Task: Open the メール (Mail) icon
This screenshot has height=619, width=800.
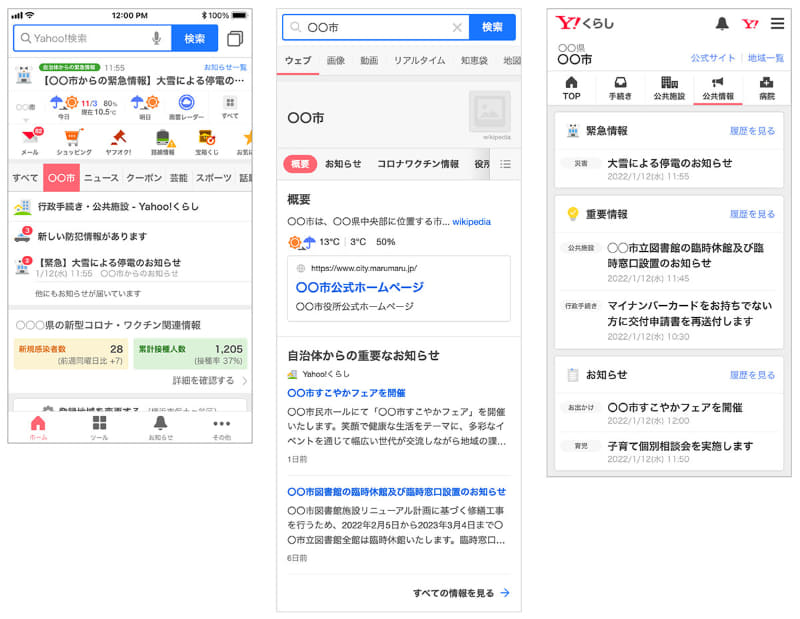Action: point(29,137)
